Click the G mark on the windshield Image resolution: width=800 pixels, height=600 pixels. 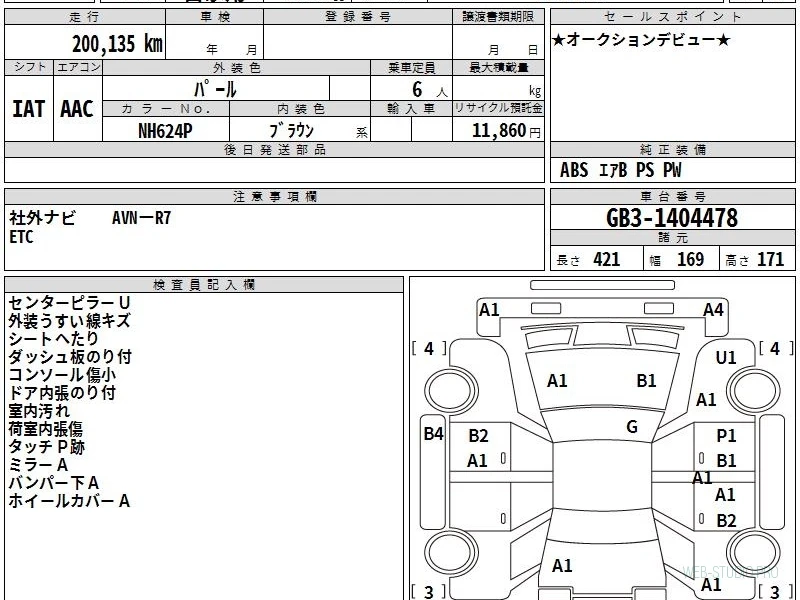632,427
